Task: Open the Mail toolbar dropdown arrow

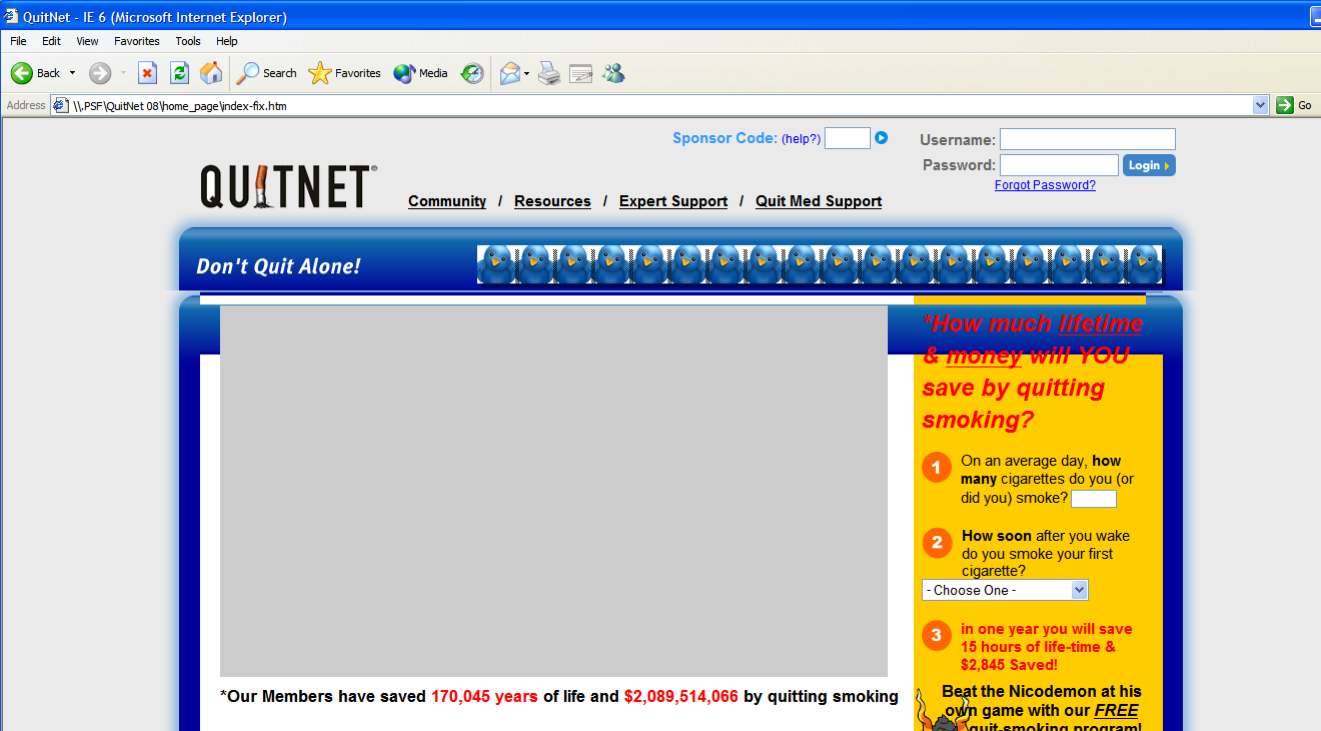Action: 527,74
